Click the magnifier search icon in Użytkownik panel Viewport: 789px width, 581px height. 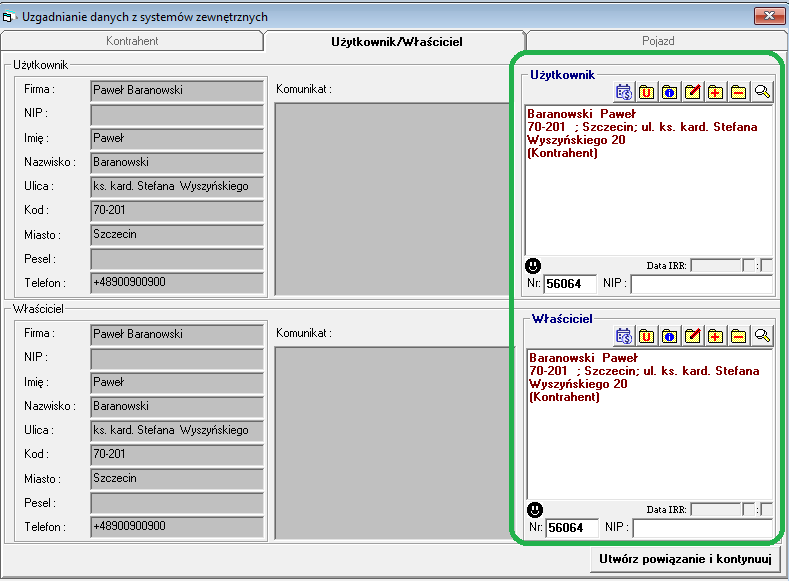point(762,92)
